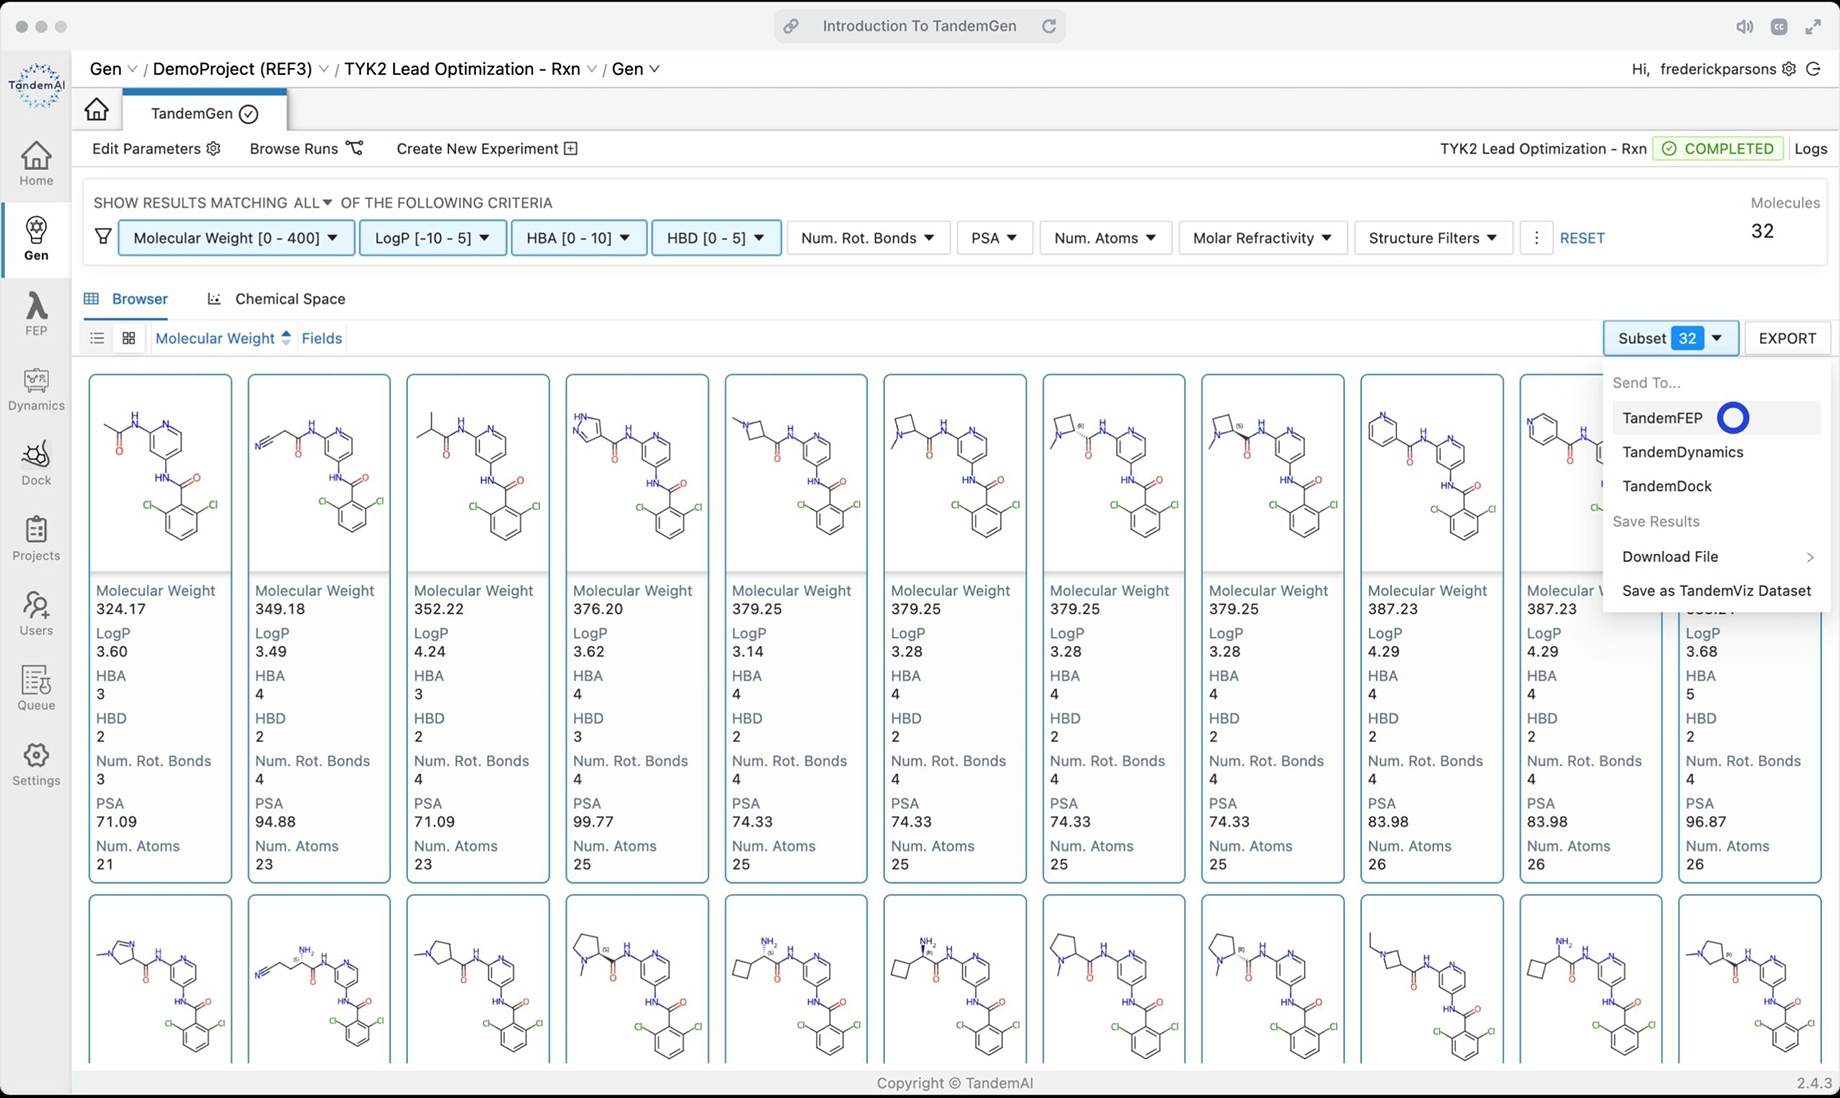Expand the Molecular Weight filter dropdown
This screenshot has height=1098, width=1840.
click(x=236, y=238)
